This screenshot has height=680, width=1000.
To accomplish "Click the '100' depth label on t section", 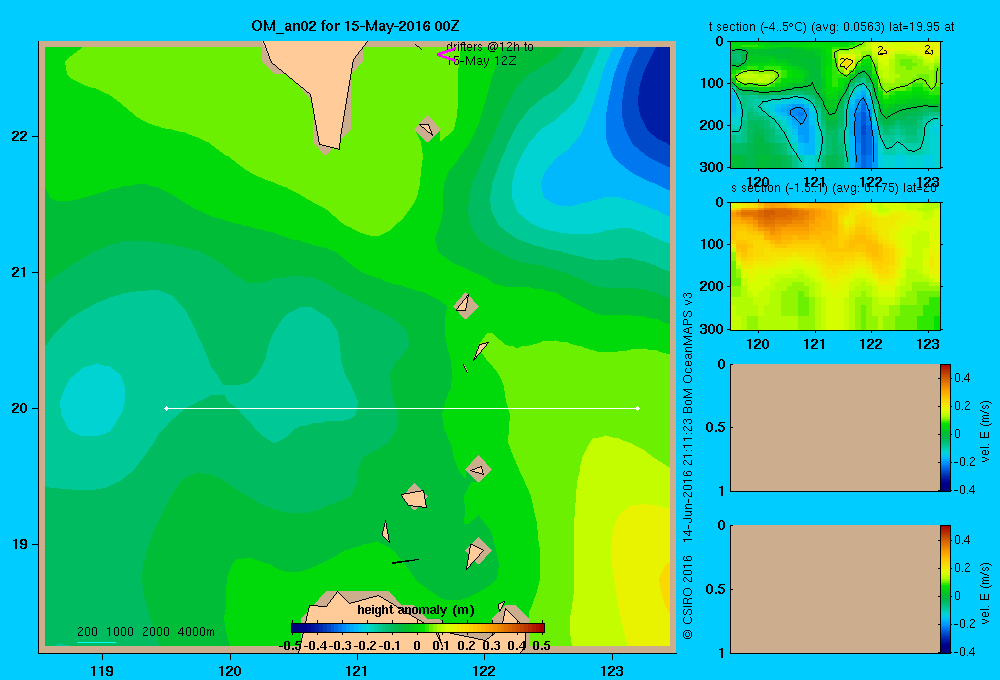I will pyautogui.click(x=711, y=83).
